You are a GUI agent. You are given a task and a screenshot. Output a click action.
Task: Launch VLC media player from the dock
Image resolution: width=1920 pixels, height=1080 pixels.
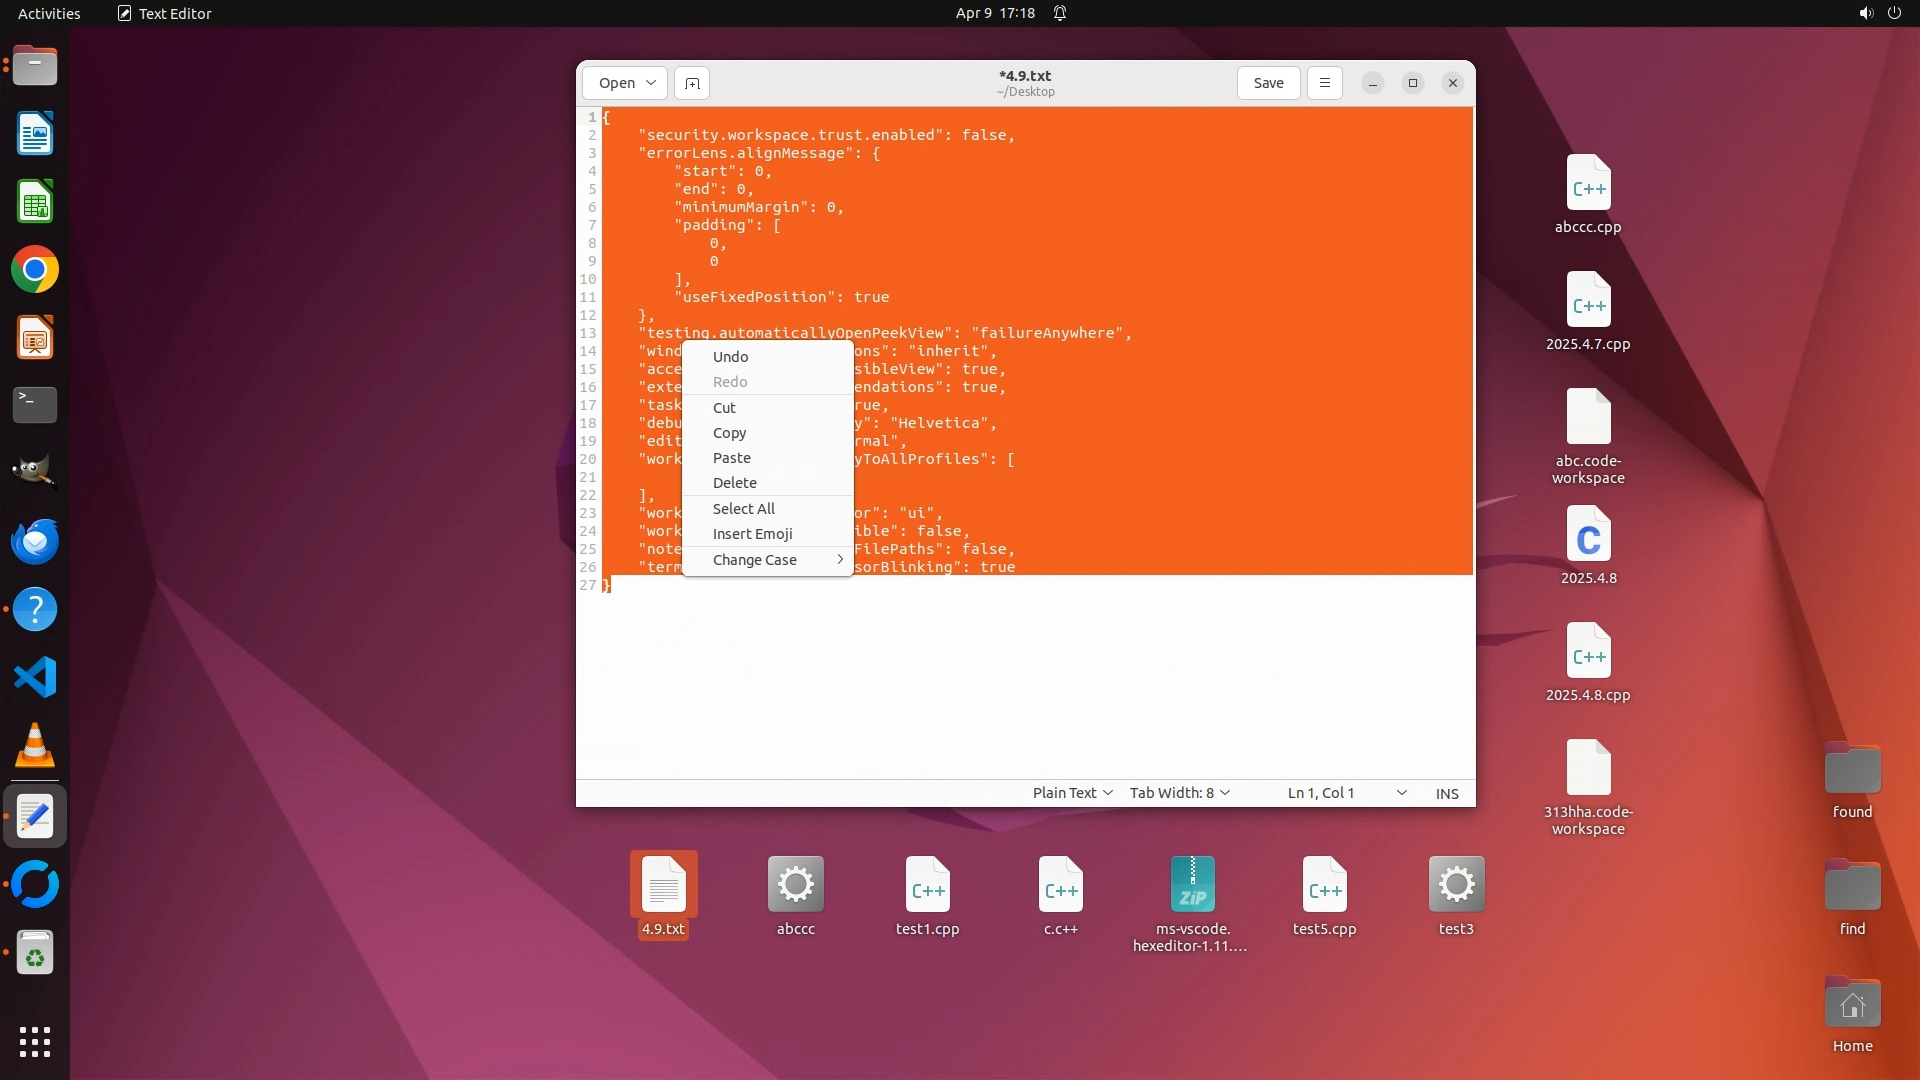click(x=35, y=746)
